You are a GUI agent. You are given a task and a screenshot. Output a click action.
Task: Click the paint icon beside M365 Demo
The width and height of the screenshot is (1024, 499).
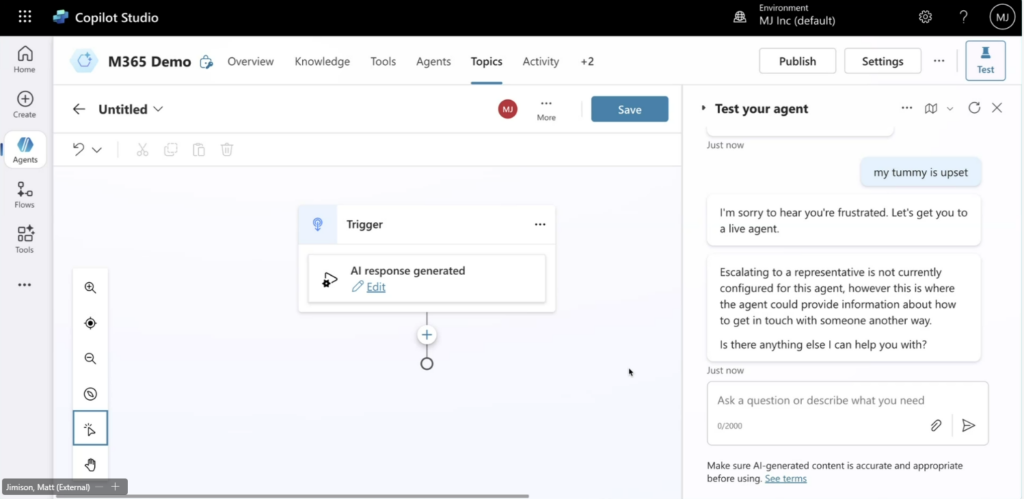(206, 62)
